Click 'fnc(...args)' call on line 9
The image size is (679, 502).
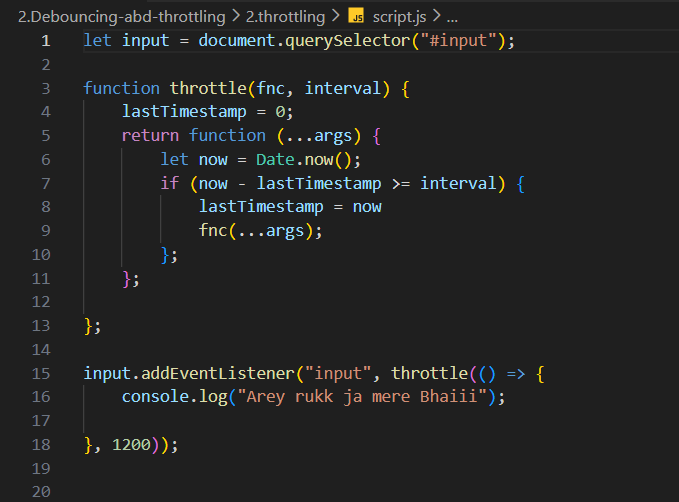(256, 230)
